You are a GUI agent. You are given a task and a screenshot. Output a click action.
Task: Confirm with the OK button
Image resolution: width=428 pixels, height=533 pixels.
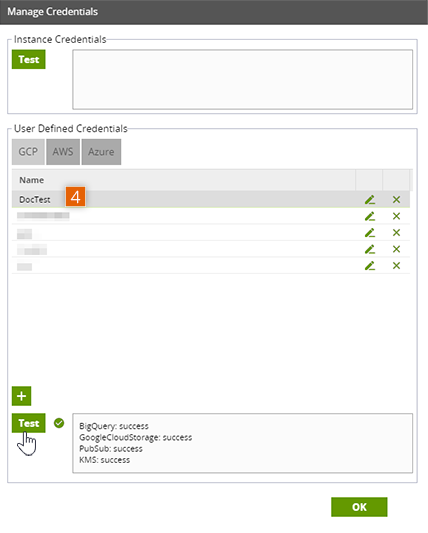click(359, 507)
